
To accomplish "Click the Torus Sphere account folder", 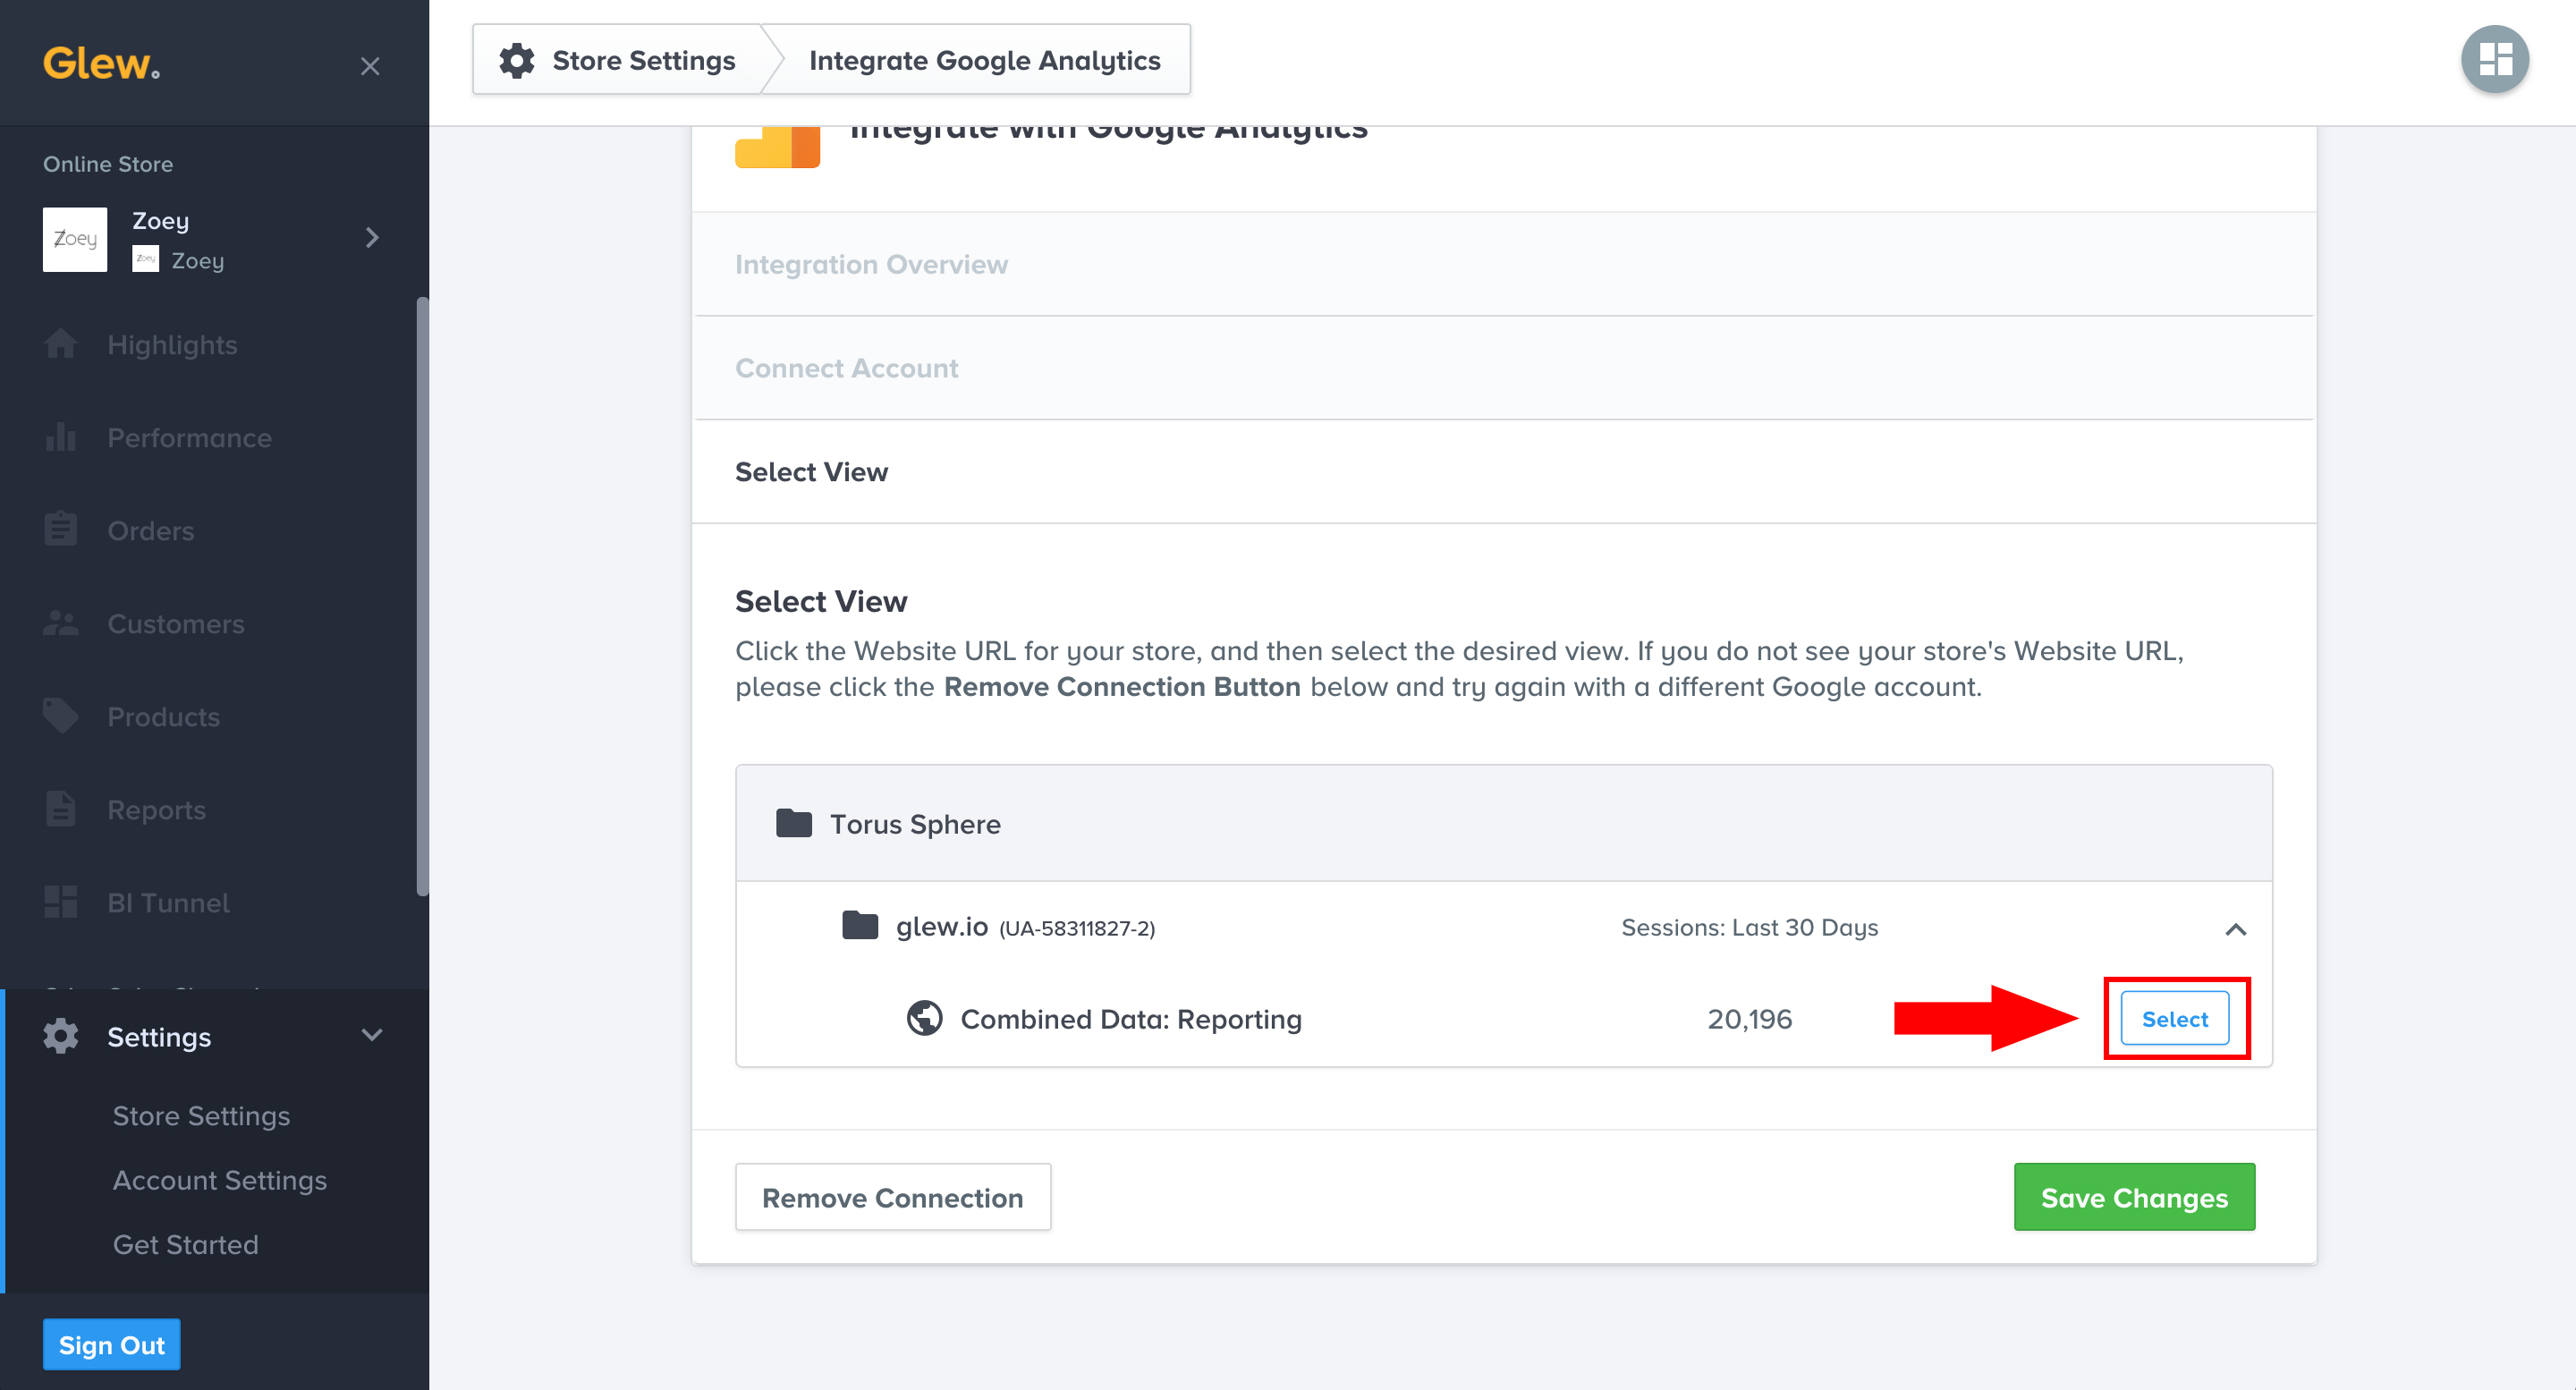I will click(x=914, y=824).
